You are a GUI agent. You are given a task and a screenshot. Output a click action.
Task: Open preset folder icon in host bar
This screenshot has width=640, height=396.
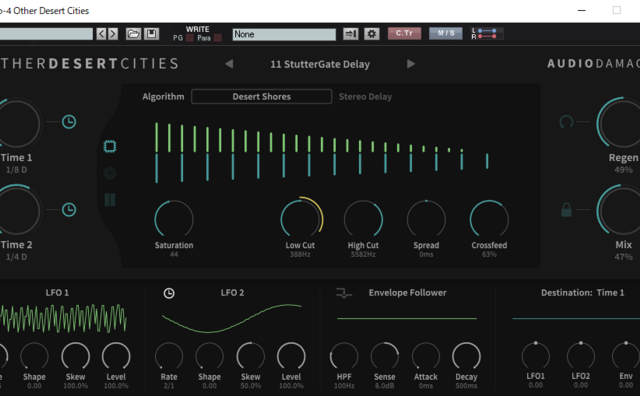(133, 34)
